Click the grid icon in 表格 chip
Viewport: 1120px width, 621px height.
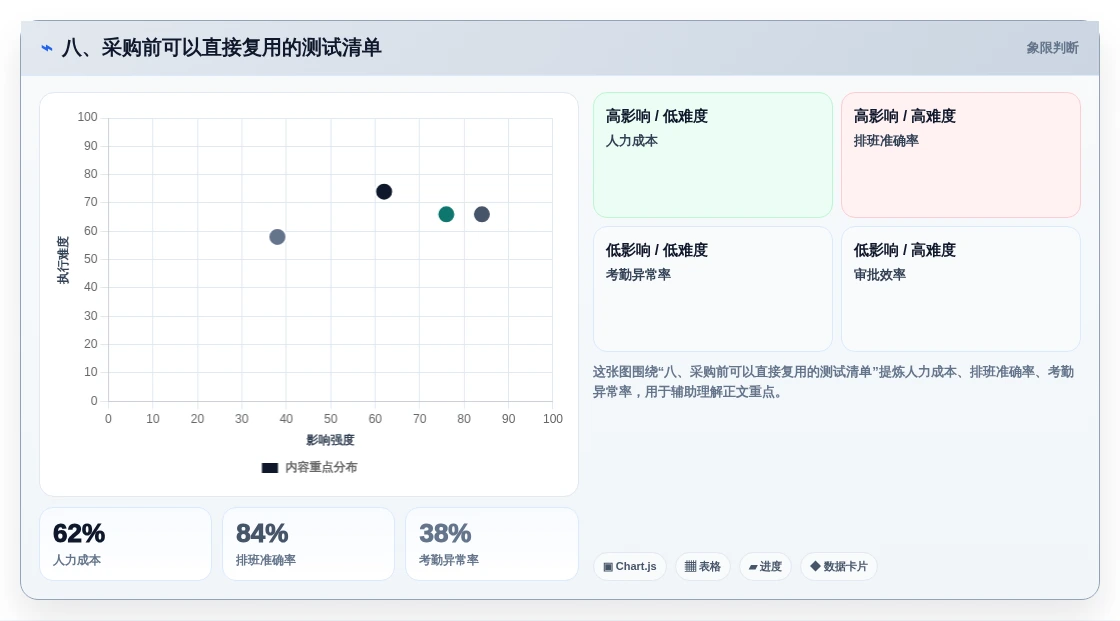(691, 567)
